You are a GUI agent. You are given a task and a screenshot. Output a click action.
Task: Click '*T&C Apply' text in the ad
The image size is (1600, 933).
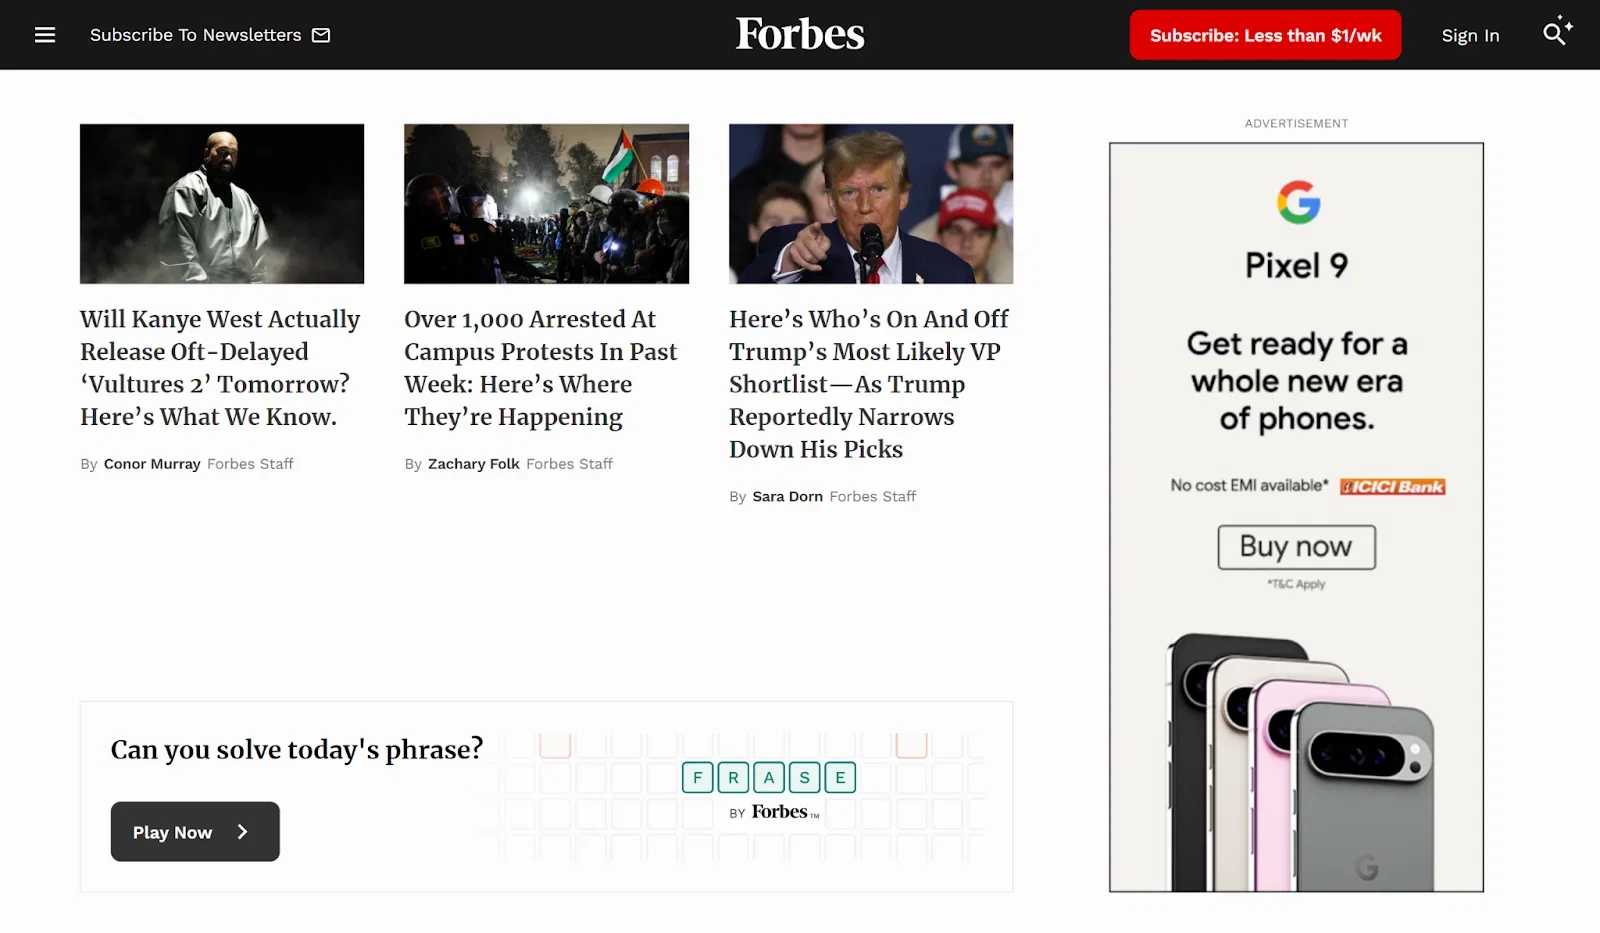(x=1297, y=584)
